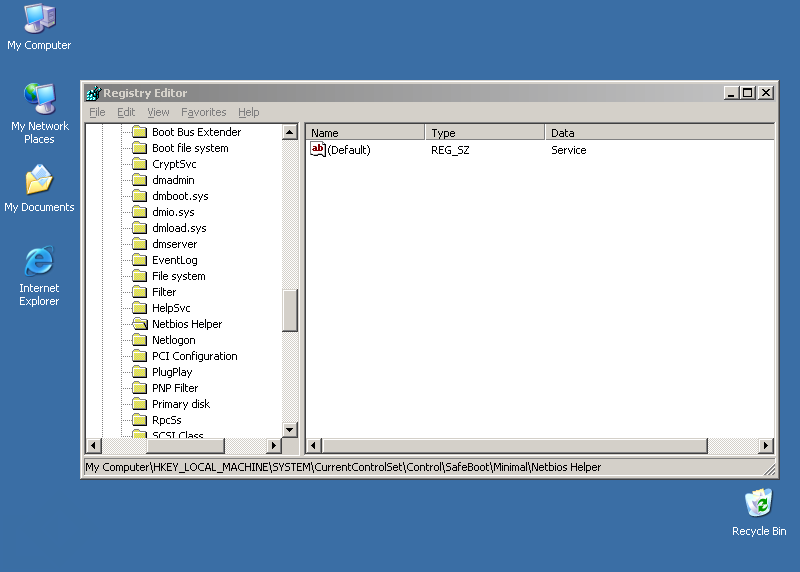Click the dmboot.sys folder icon
The width and height of the screenshot is (800, 572).
click(139, 196)
